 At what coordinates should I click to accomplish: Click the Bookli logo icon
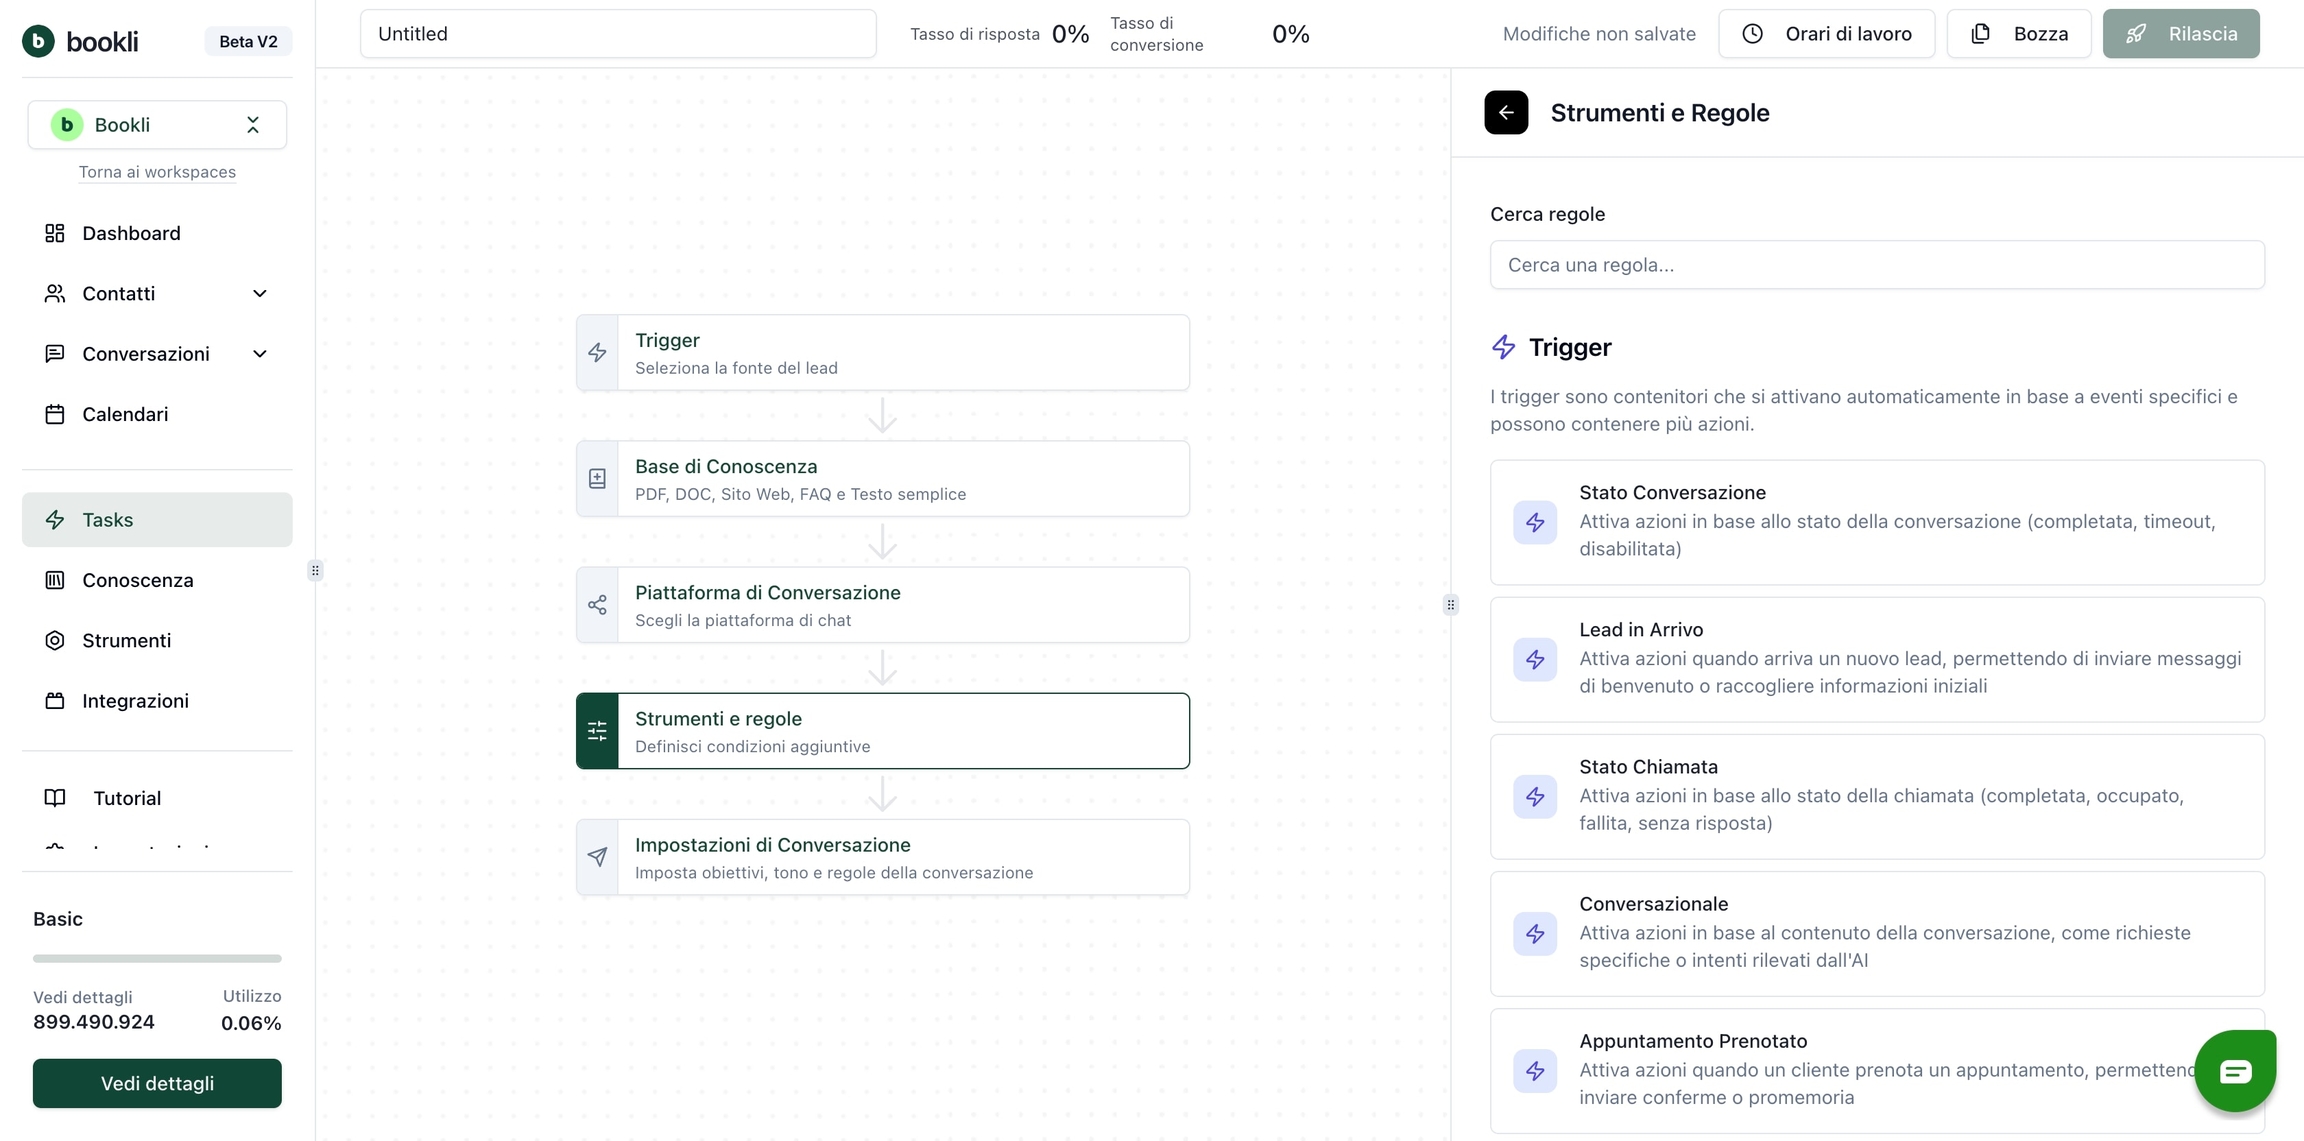[38, 41]
